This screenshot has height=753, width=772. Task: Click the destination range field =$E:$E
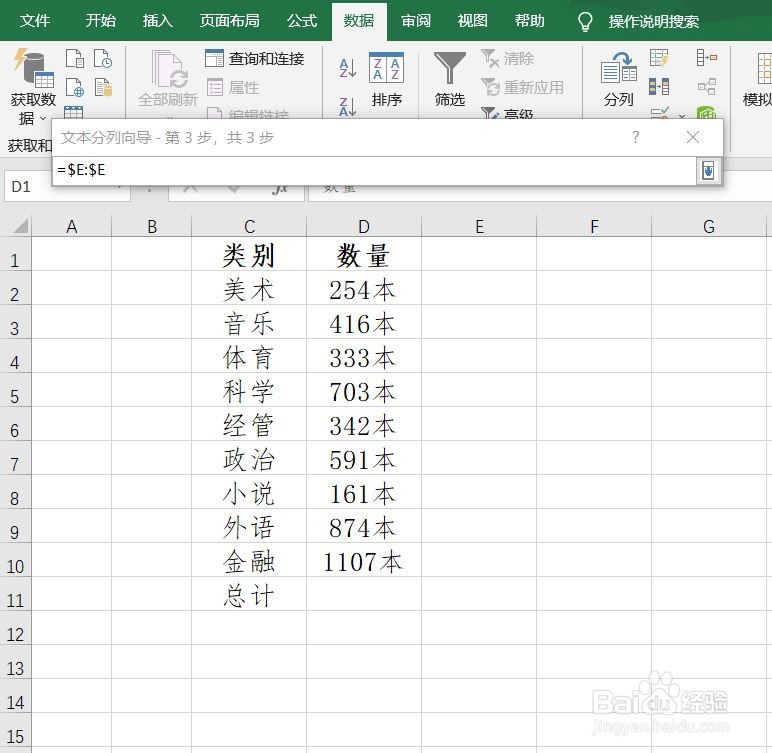(373, 170)
